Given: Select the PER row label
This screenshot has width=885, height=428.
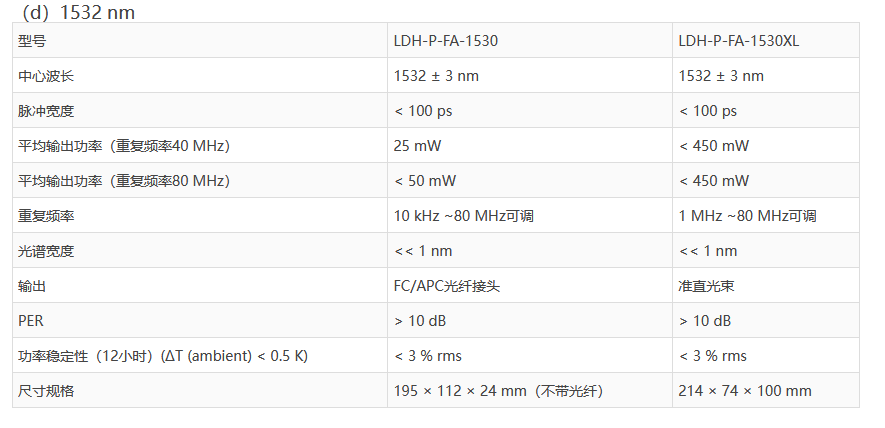Looking at the screenshot, I should click(31, 321).
